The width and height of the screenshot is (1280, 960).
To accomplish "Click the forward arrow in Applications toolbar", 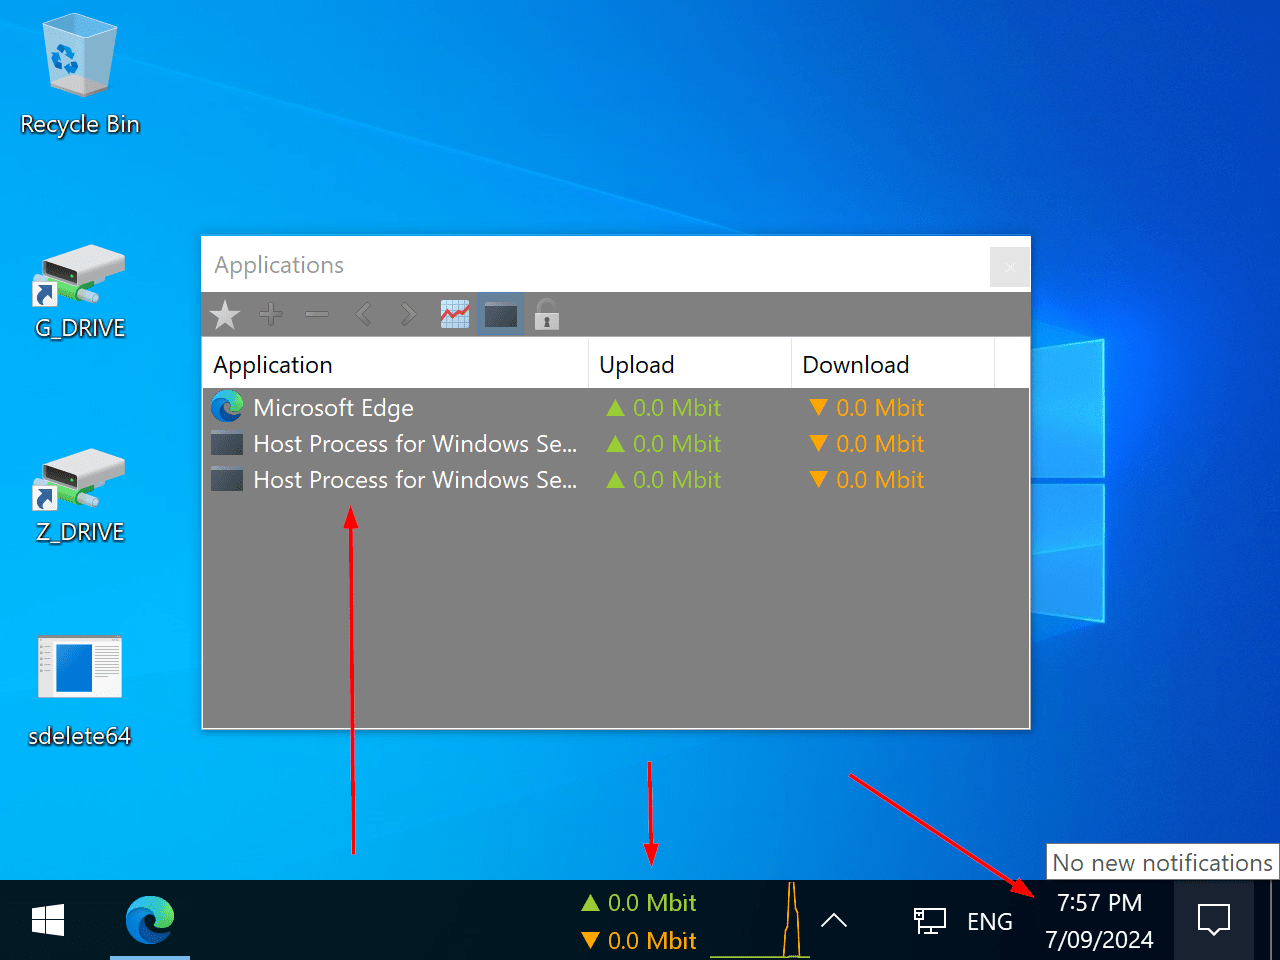I will tap(408, 315).
